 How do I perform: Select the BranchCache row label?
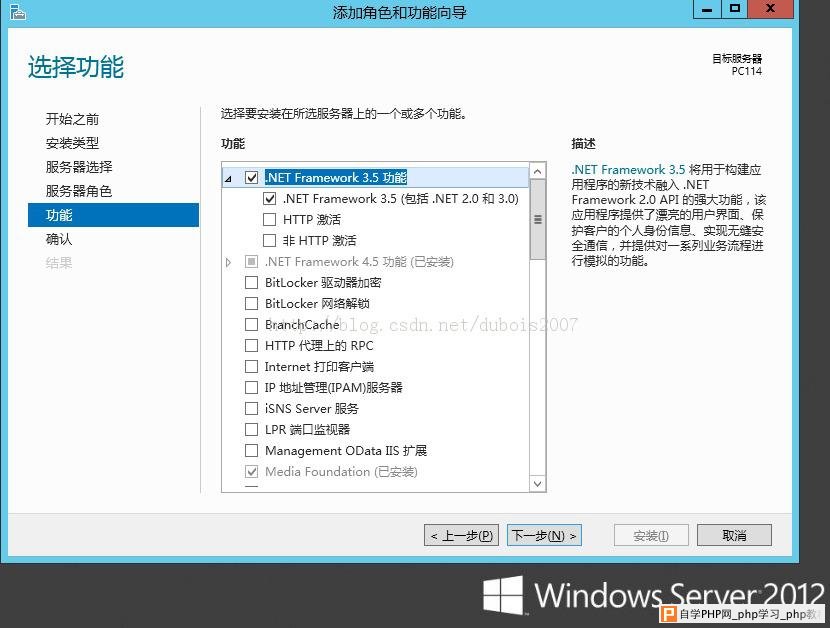(302, 325)
